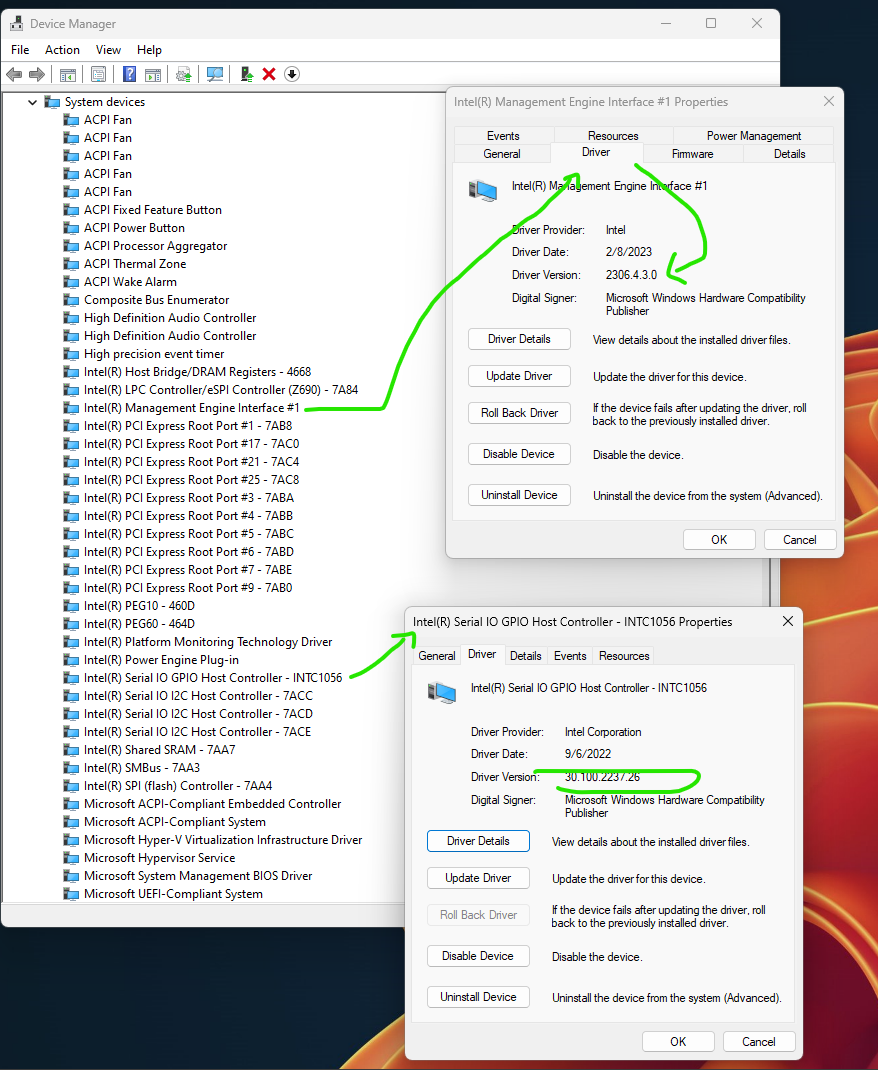This screenshot has width=878, height=1070.
Task: Click Cancel in GPIO Host Controller properties dialog
Action: (x=759, y=1042)
